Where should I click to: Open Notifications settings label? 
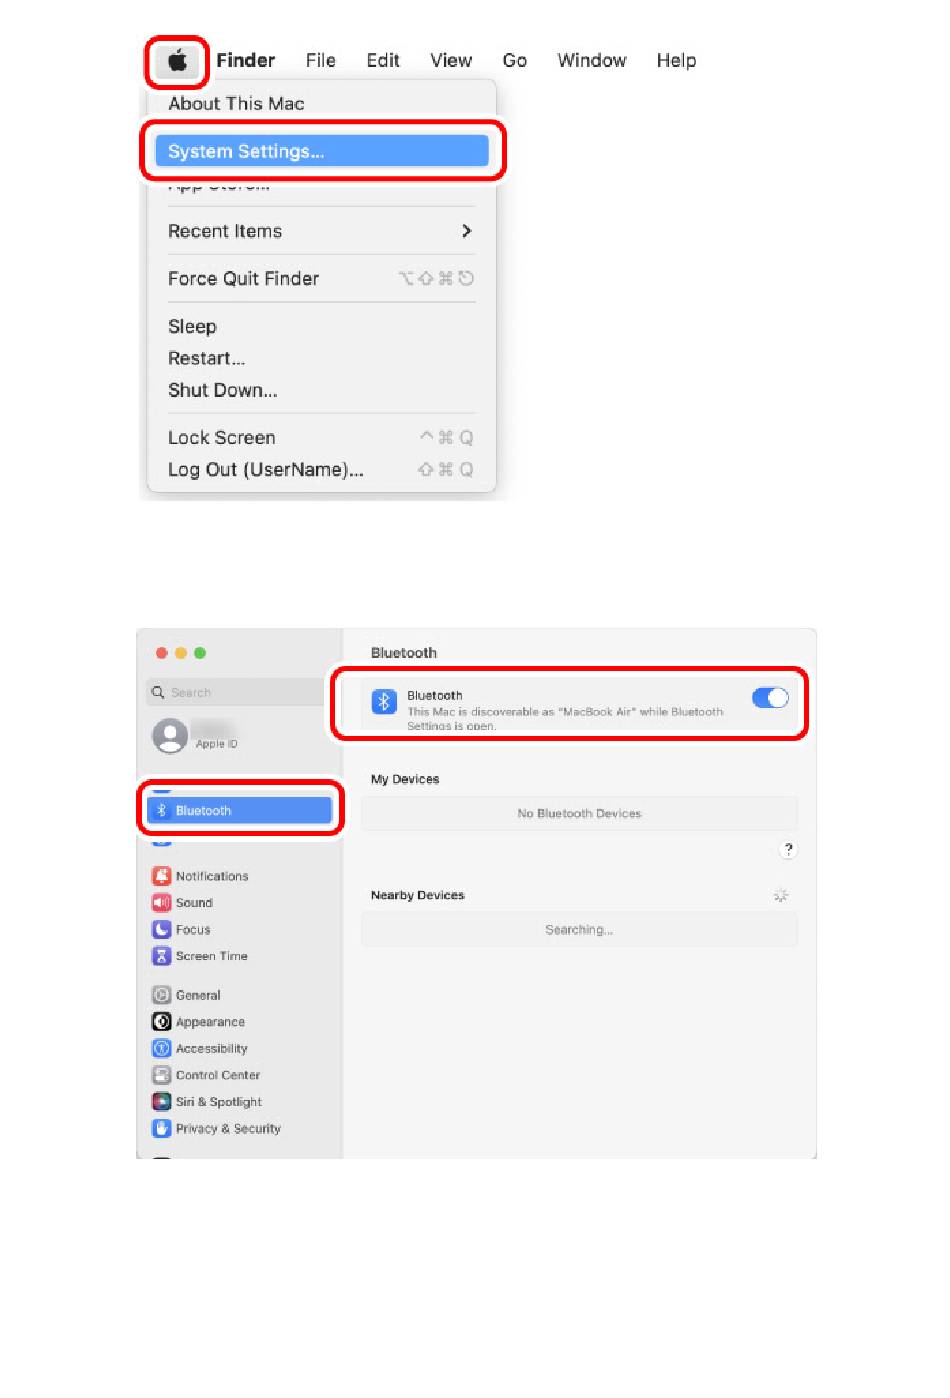coord(212,876)
